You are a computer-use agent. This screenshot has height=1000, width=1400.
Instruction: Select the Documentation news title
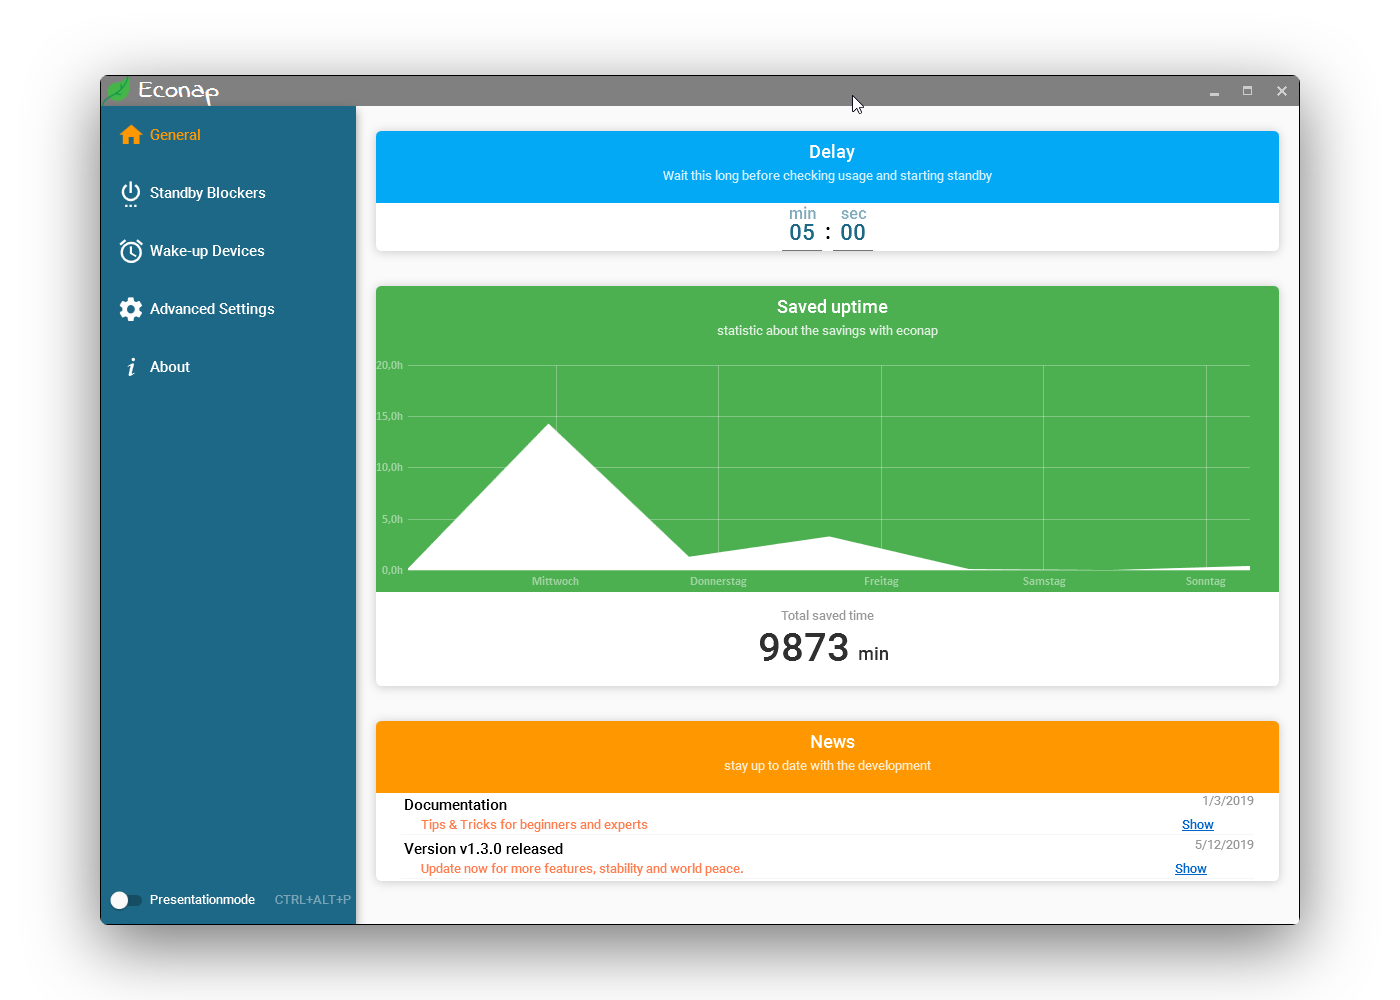[455, 805]
